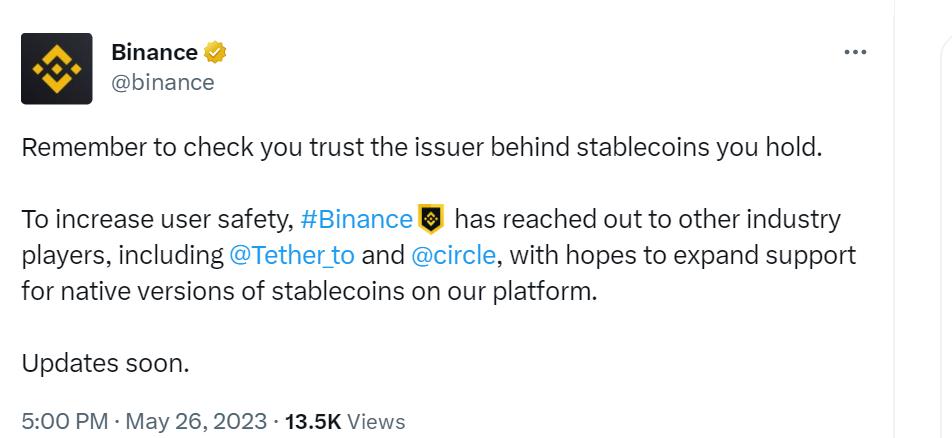The height and width of the screenshot is (438, 952).
Task: Click the "Updates soon." text
Action: coord(105,363)
